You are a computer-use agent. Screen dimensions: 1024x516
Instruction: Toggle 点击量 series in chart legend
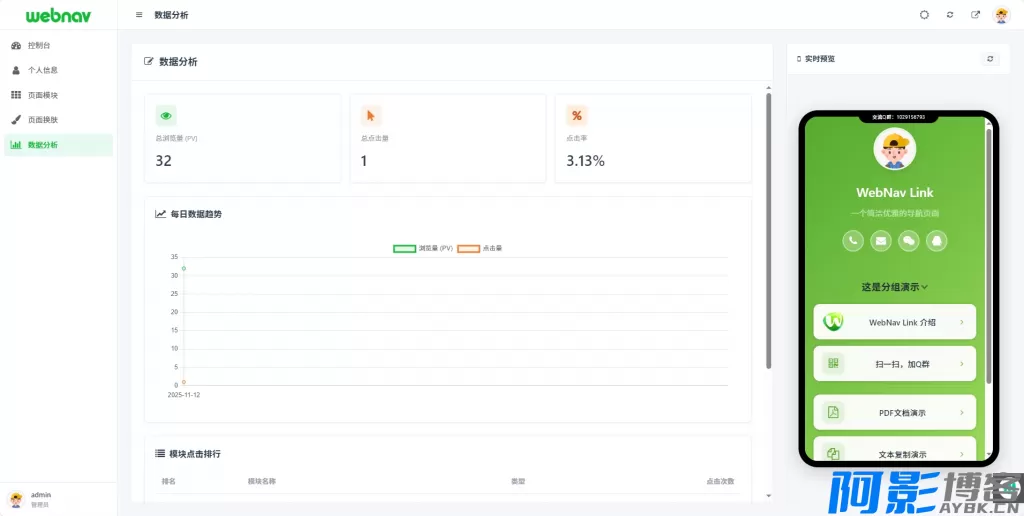coord(480,248)
